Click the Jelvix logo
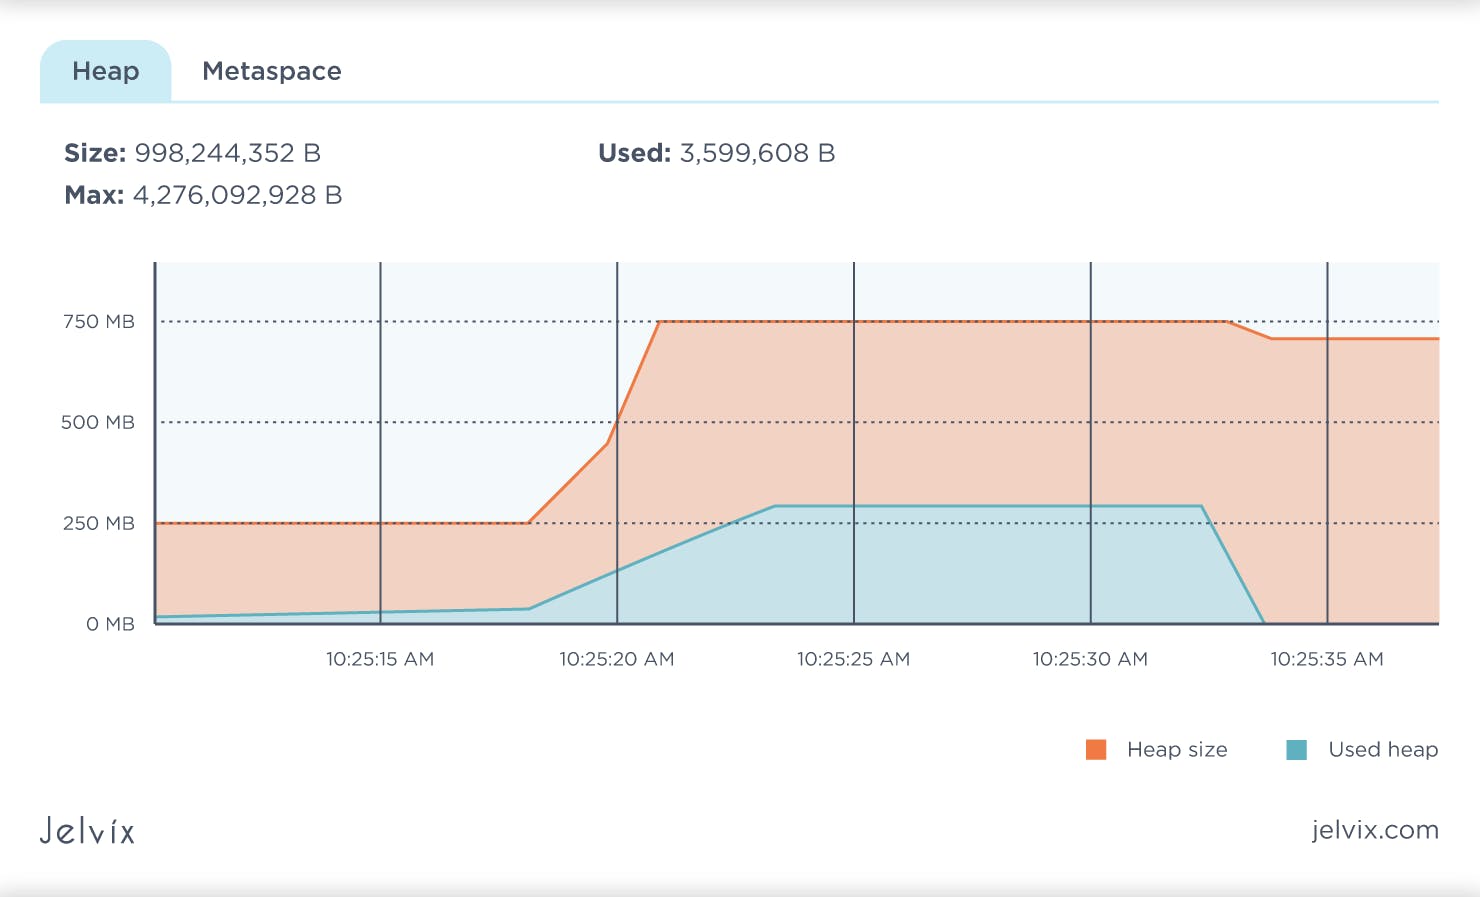The width and height of the screenshot is (1480, 897). coord(87,831)
